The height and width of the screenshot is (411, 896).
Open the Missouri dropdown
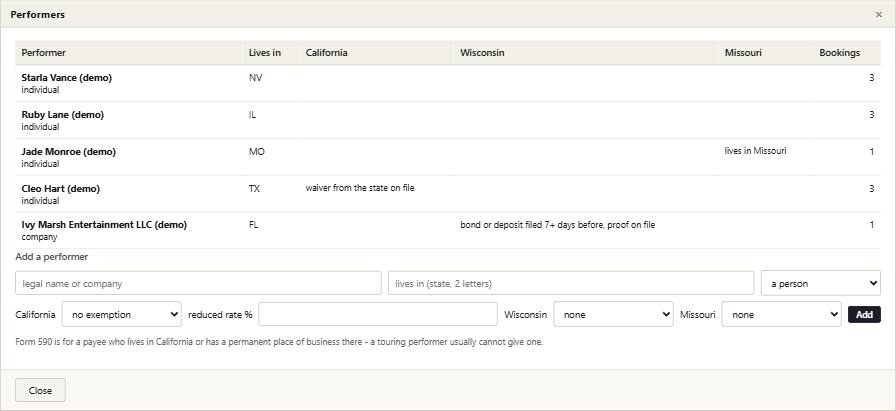pyautogui.click(x=781, y=314)
